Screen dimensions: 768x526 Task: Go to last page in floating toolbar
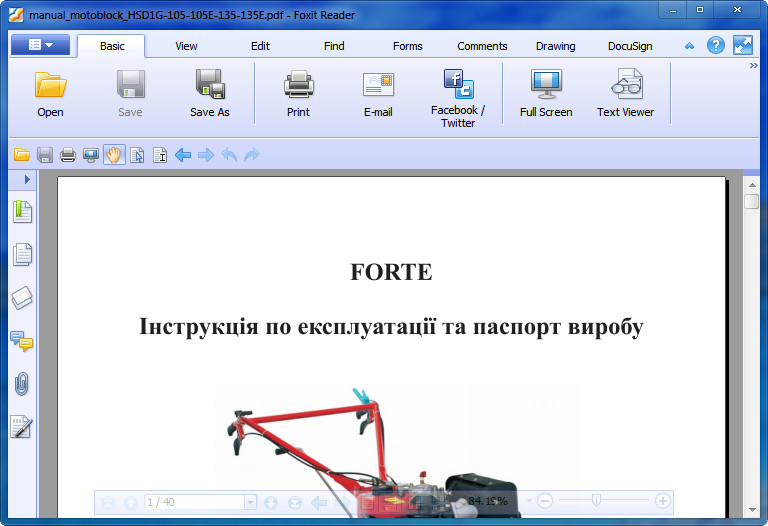coord(295,502)
